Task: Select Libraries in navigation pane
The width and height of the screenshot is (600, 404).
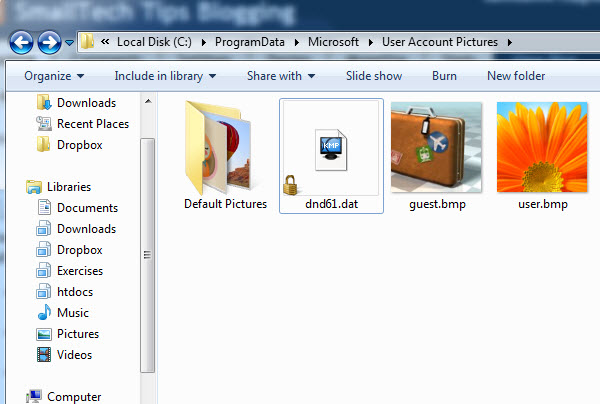Action: [69, 187]
